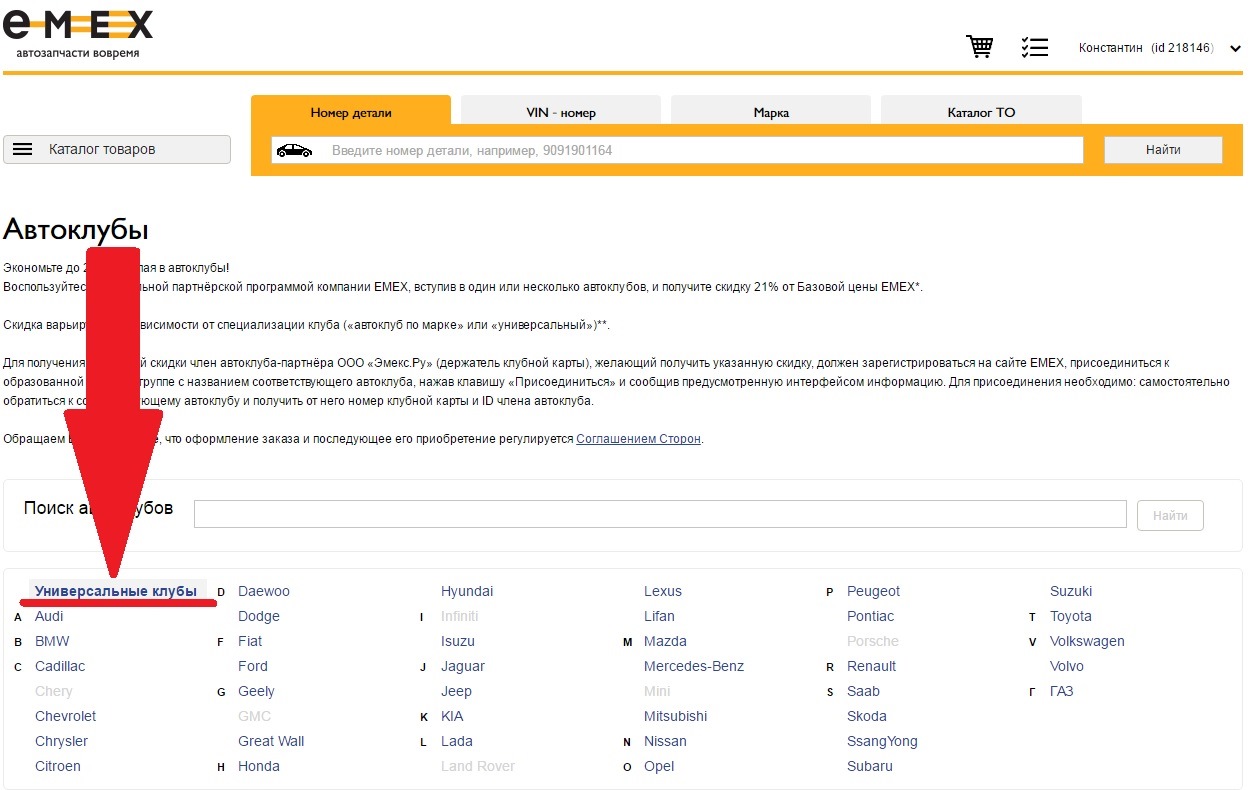
Task: Select the Isuzu club
Action: (458, 641)
